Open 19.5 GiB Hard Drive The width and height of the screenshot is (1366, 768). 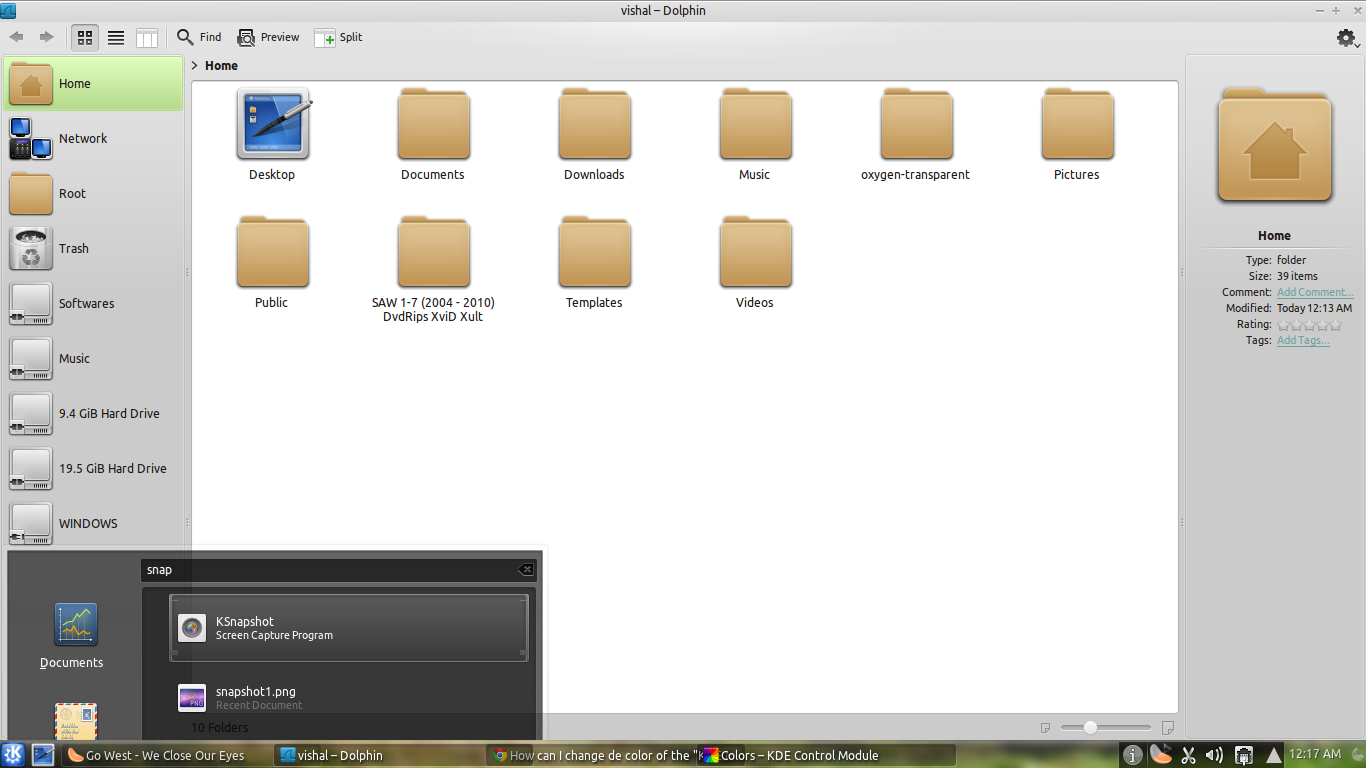pos(94,468)
